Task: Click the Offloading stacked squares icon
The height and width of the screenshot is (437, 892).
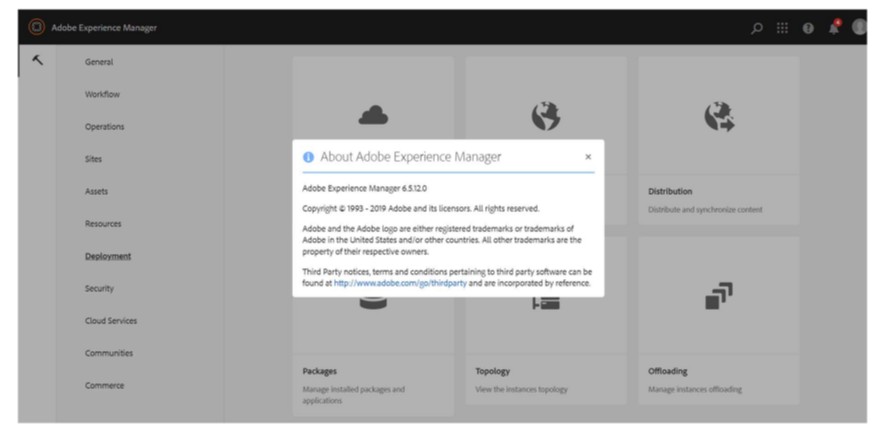Action: click(x=719, y=296)
